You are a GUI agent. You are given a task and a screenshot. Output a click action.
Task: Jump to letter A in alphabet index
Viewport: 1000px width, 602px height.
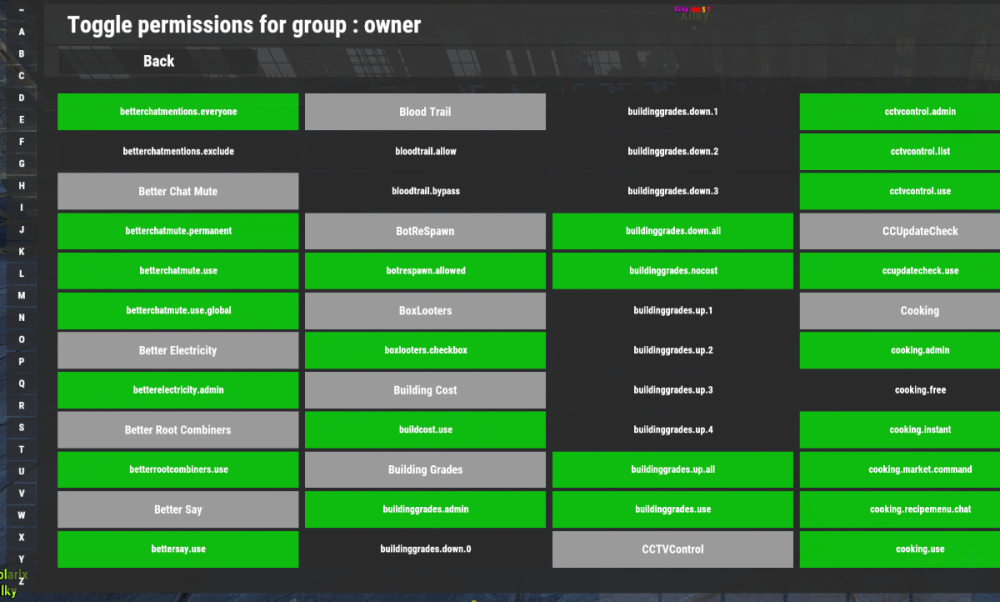coord(21,31)
